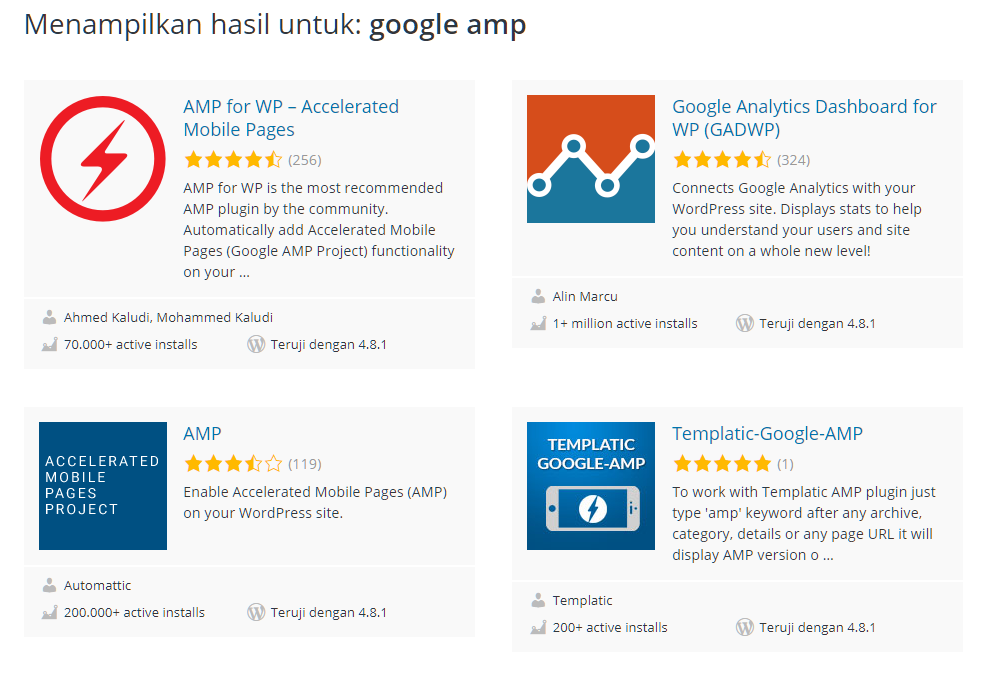Click the WordPress logo in Templatic card footer
998x688 pixels.
(745, 627)
